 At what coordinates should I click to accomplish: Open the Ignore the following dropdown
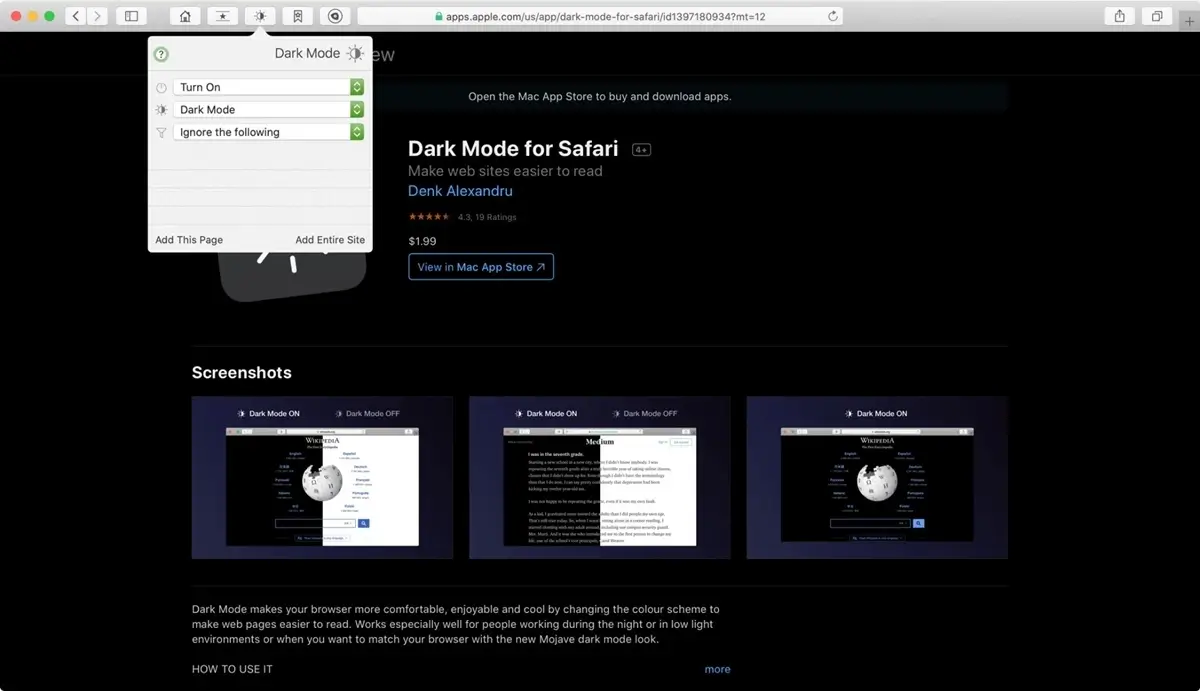pyautogui.click(x=268, y=132)
